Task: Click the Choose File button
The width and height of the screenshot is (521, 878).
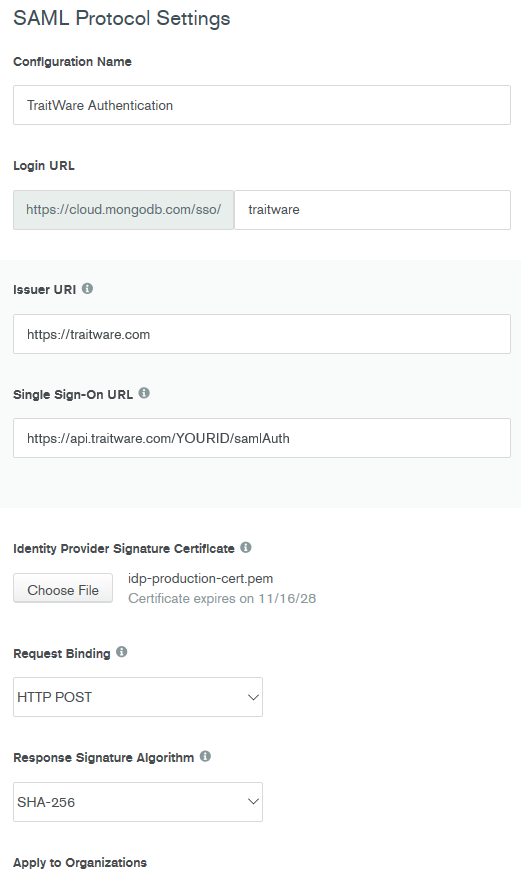Action: coord(63,589)
